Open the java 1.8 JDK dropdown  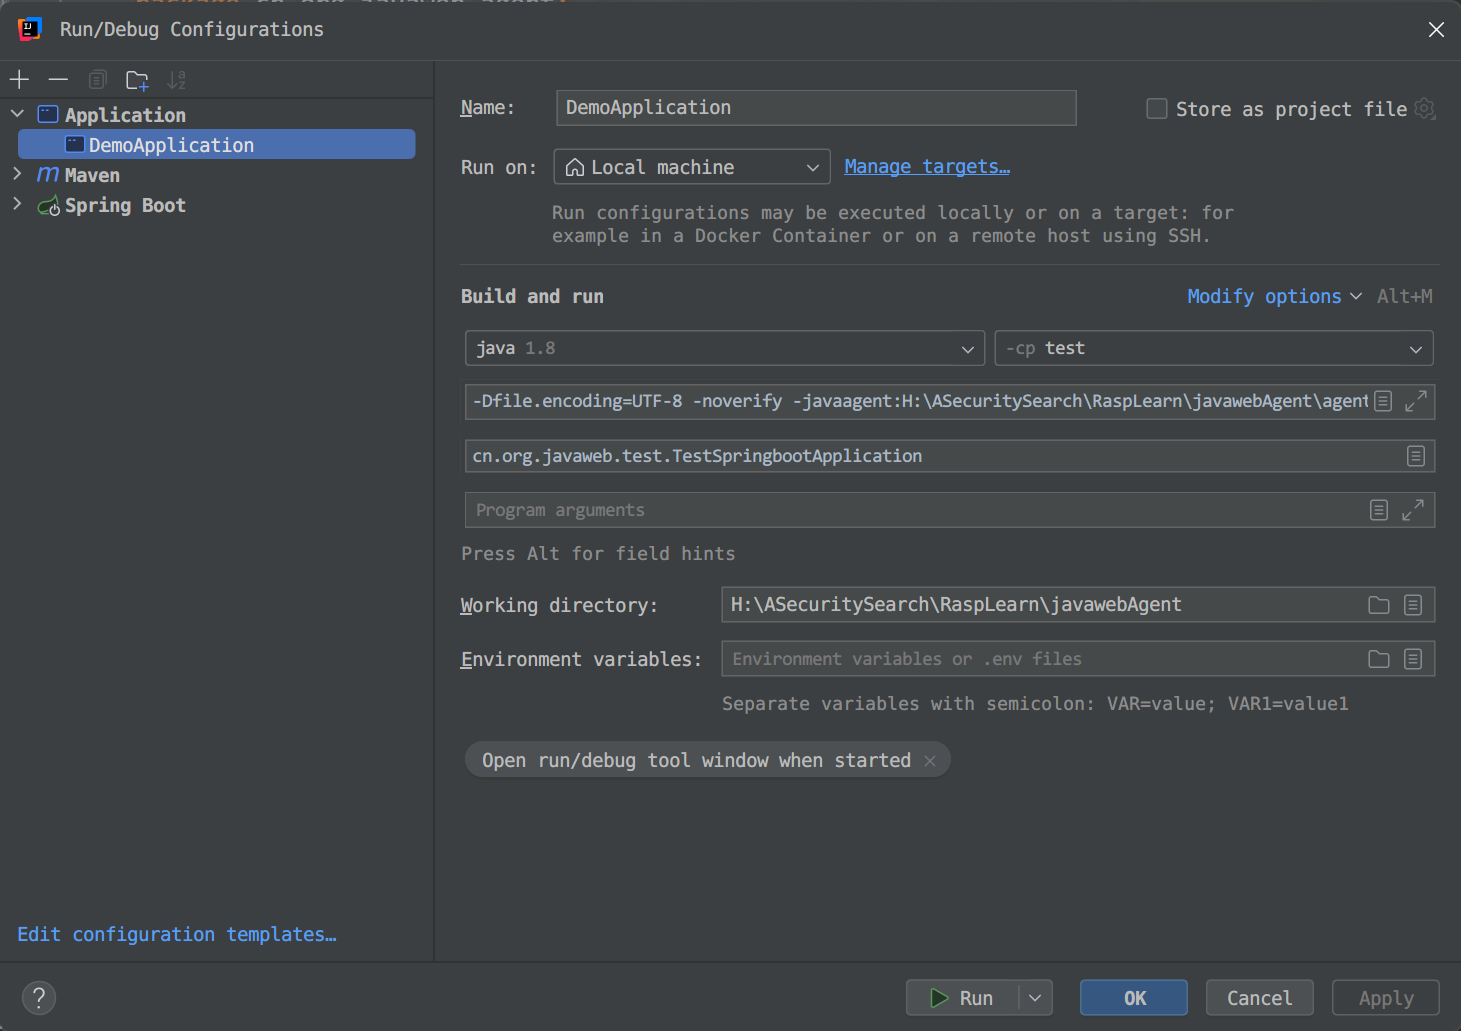(x=725, y=348)
